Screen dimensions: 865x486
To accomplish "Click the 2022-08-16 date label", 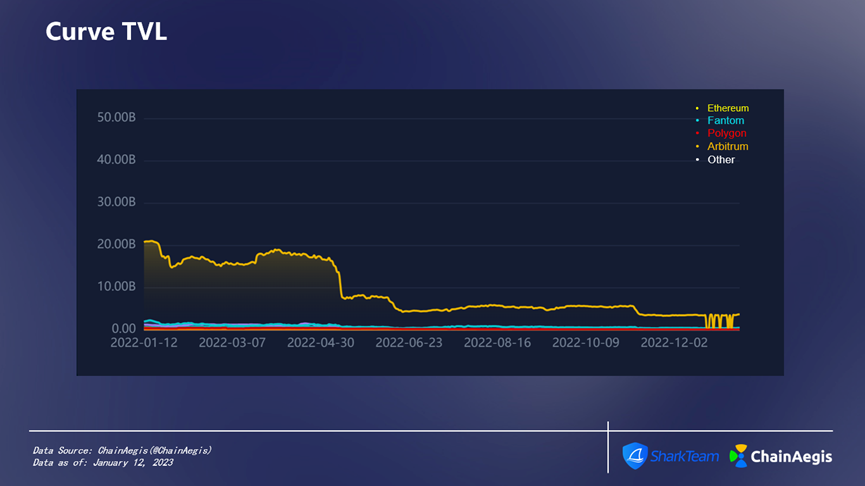I will pos(497,343).
